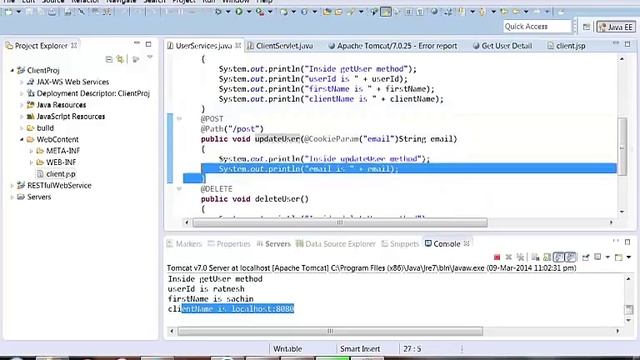The height and width of the screenshot is (360, 640).
Task: Close the Console view X
Action: tap(467, 243)
